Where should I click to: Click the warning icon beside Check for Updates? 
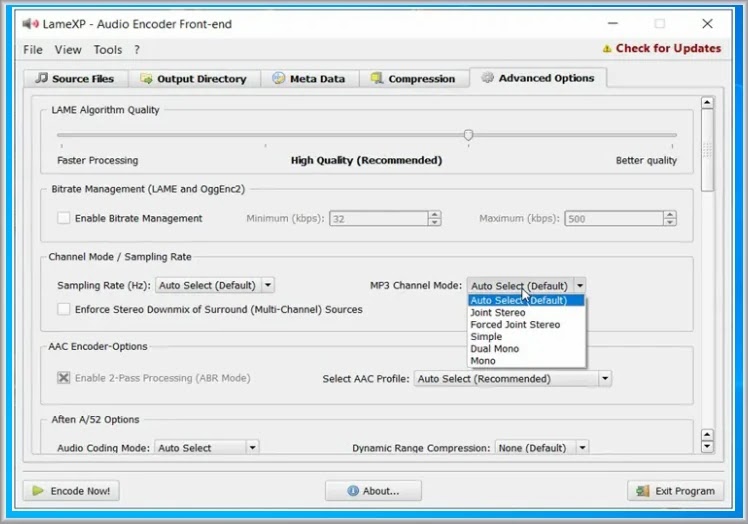click(607, 49)
